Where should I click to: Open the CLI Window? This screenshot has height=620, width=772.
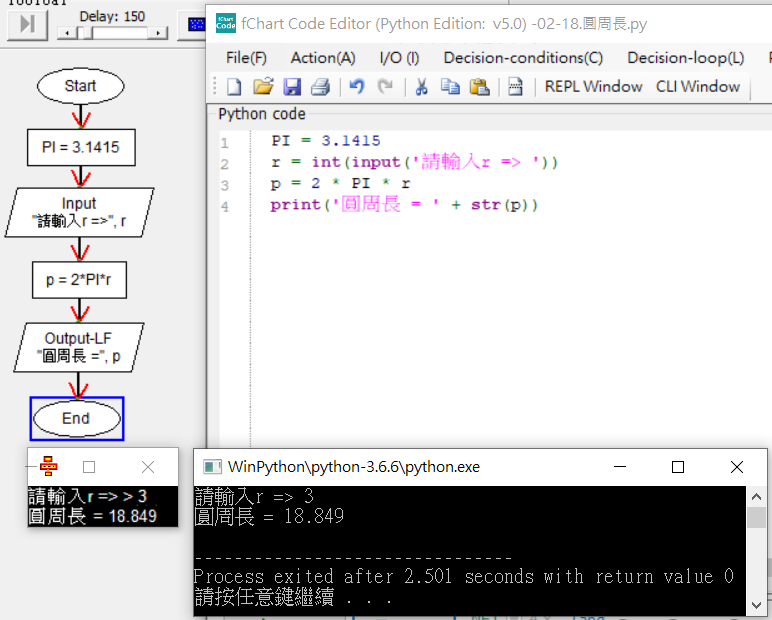(x=698, y=87)
